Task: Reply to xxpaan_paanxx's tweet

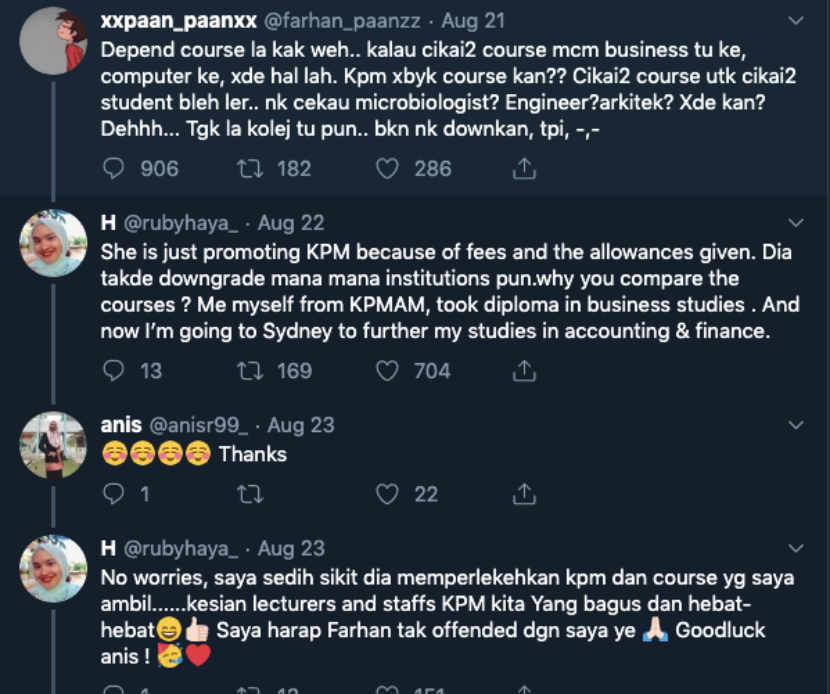Action: tap(115, 169)
